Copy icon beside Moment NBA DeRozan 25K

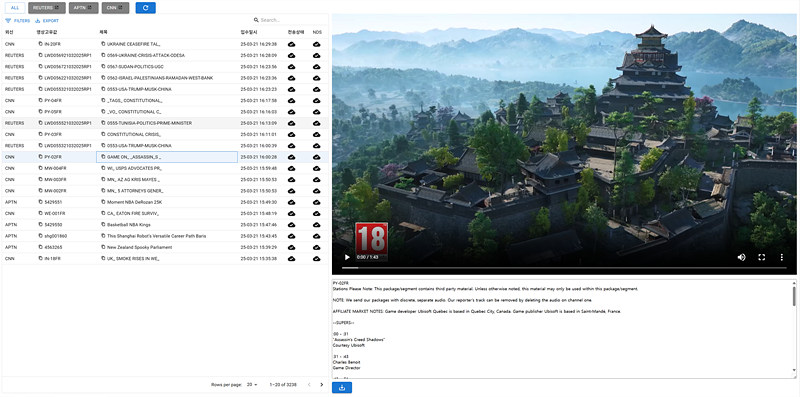(103, 202)
